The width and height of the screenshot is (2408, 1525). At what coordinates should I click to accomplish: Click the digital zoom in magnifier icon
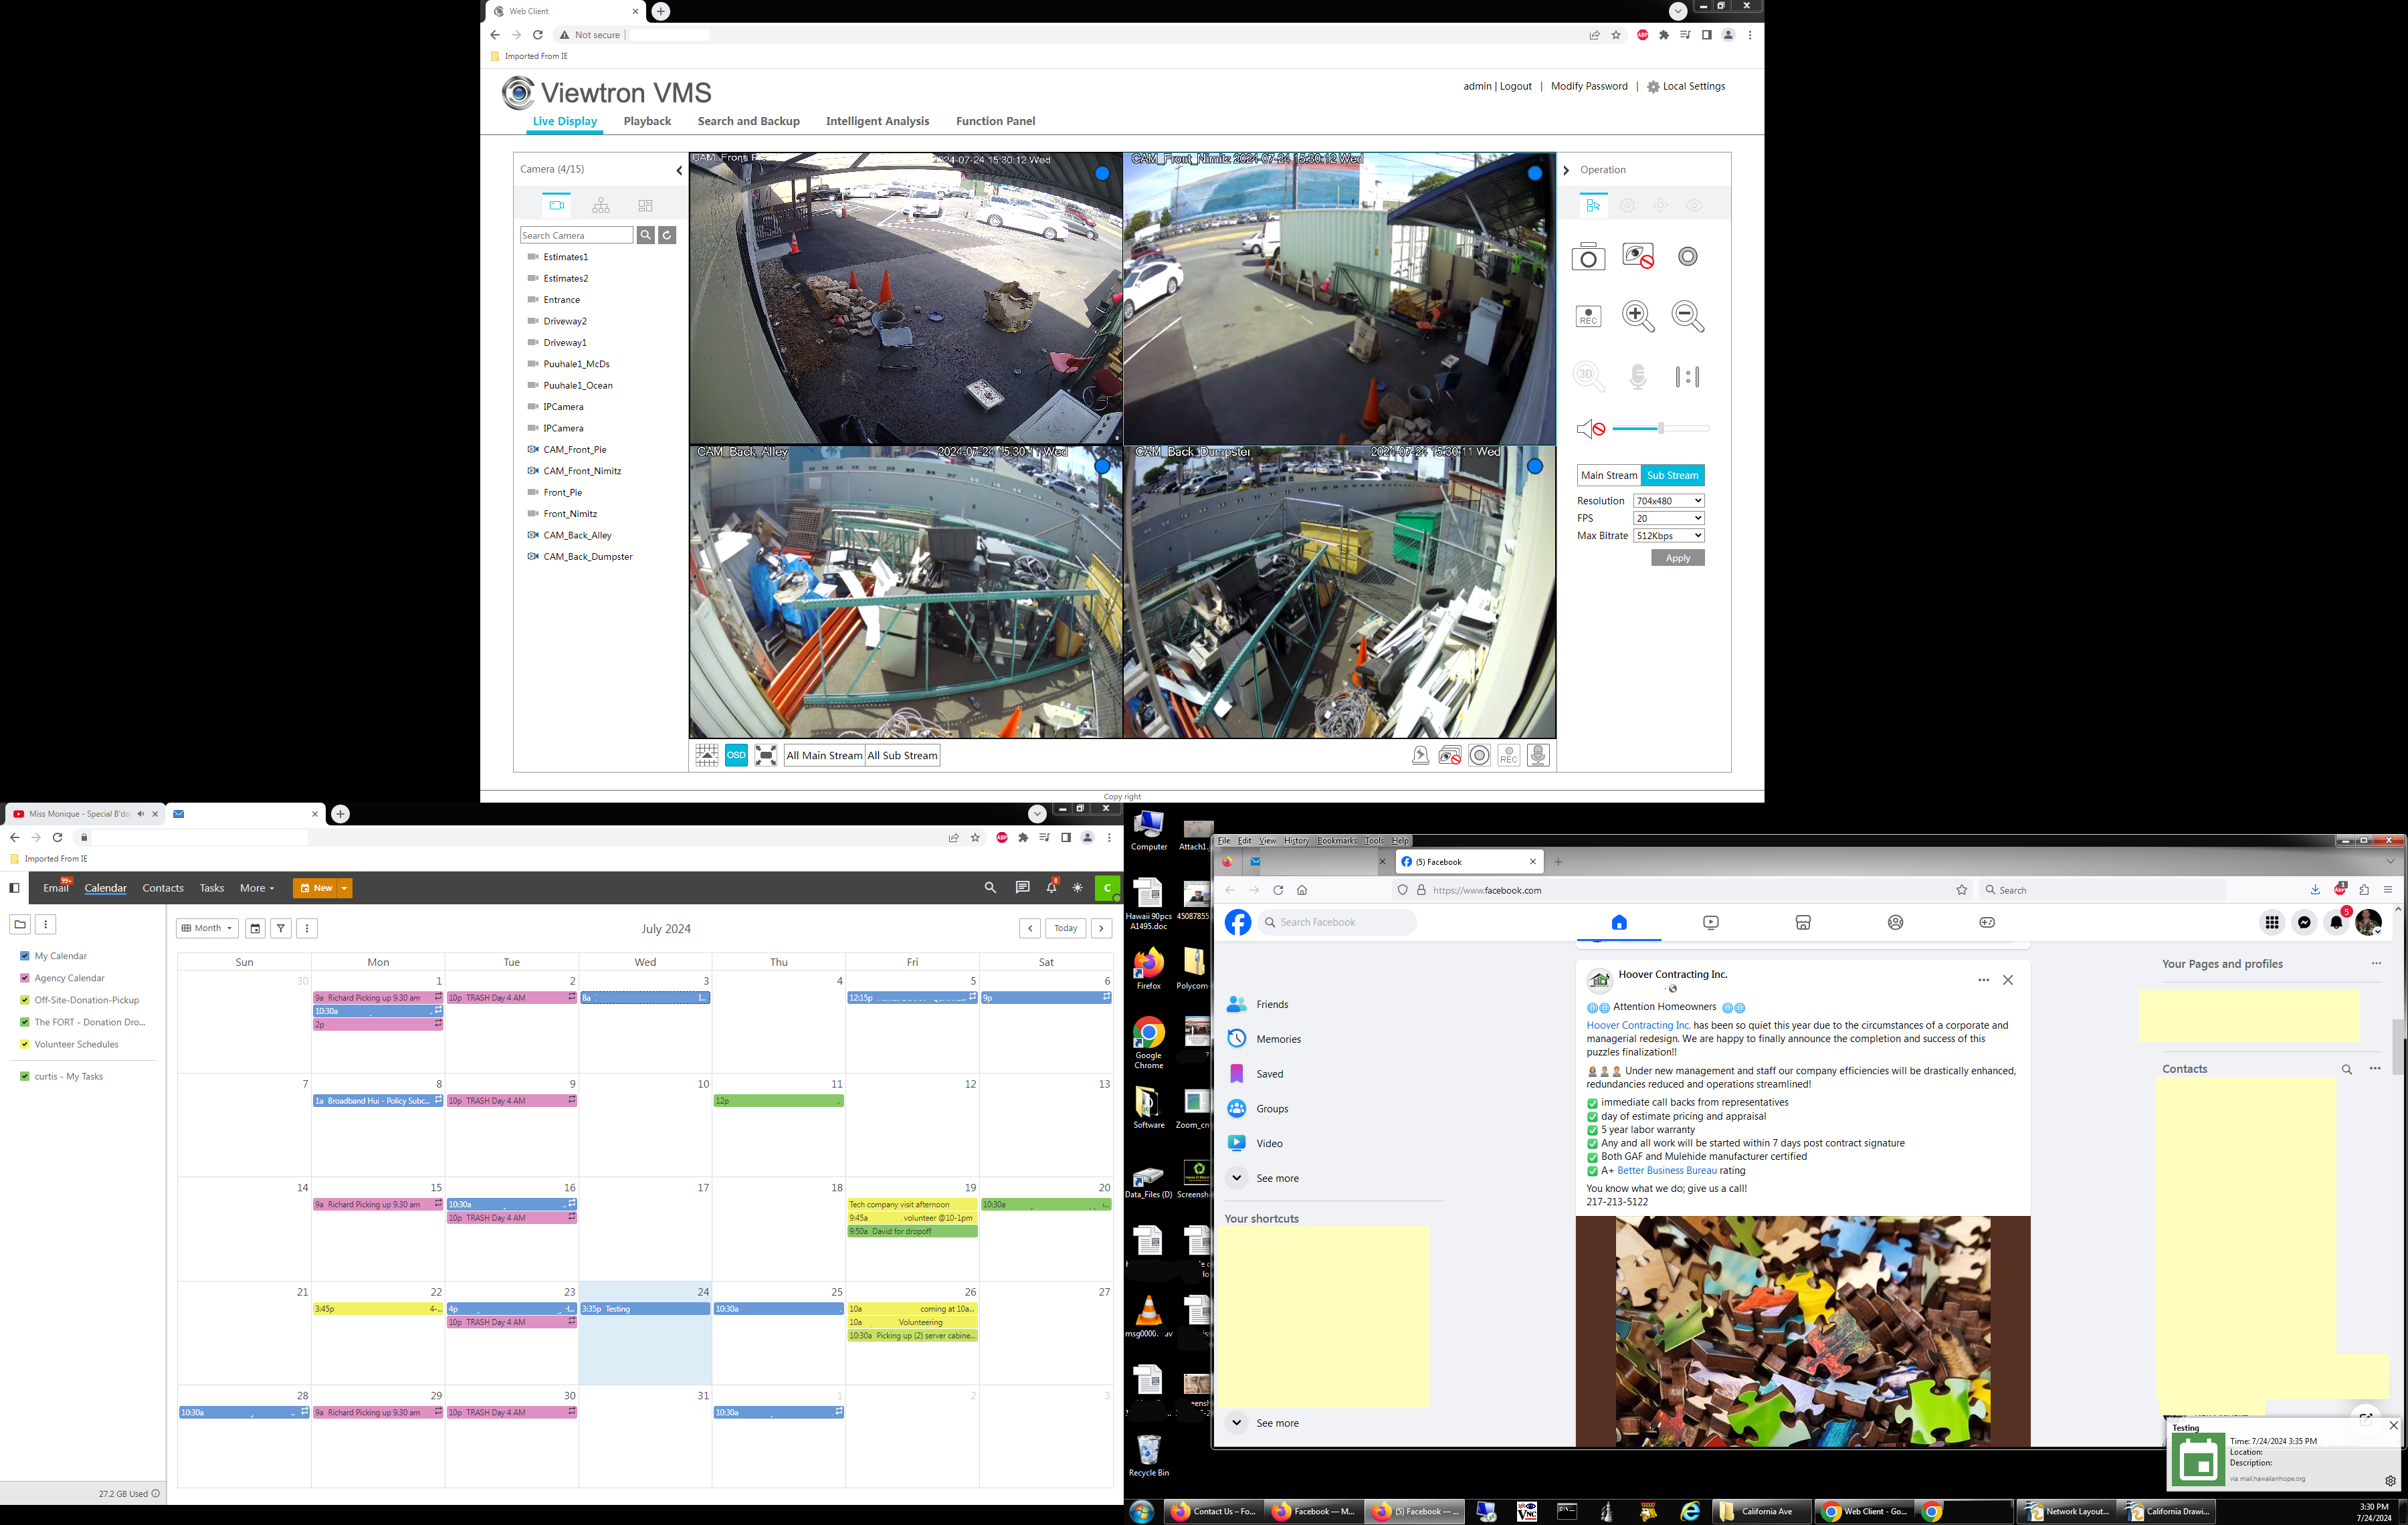(x=1637, y=316)
